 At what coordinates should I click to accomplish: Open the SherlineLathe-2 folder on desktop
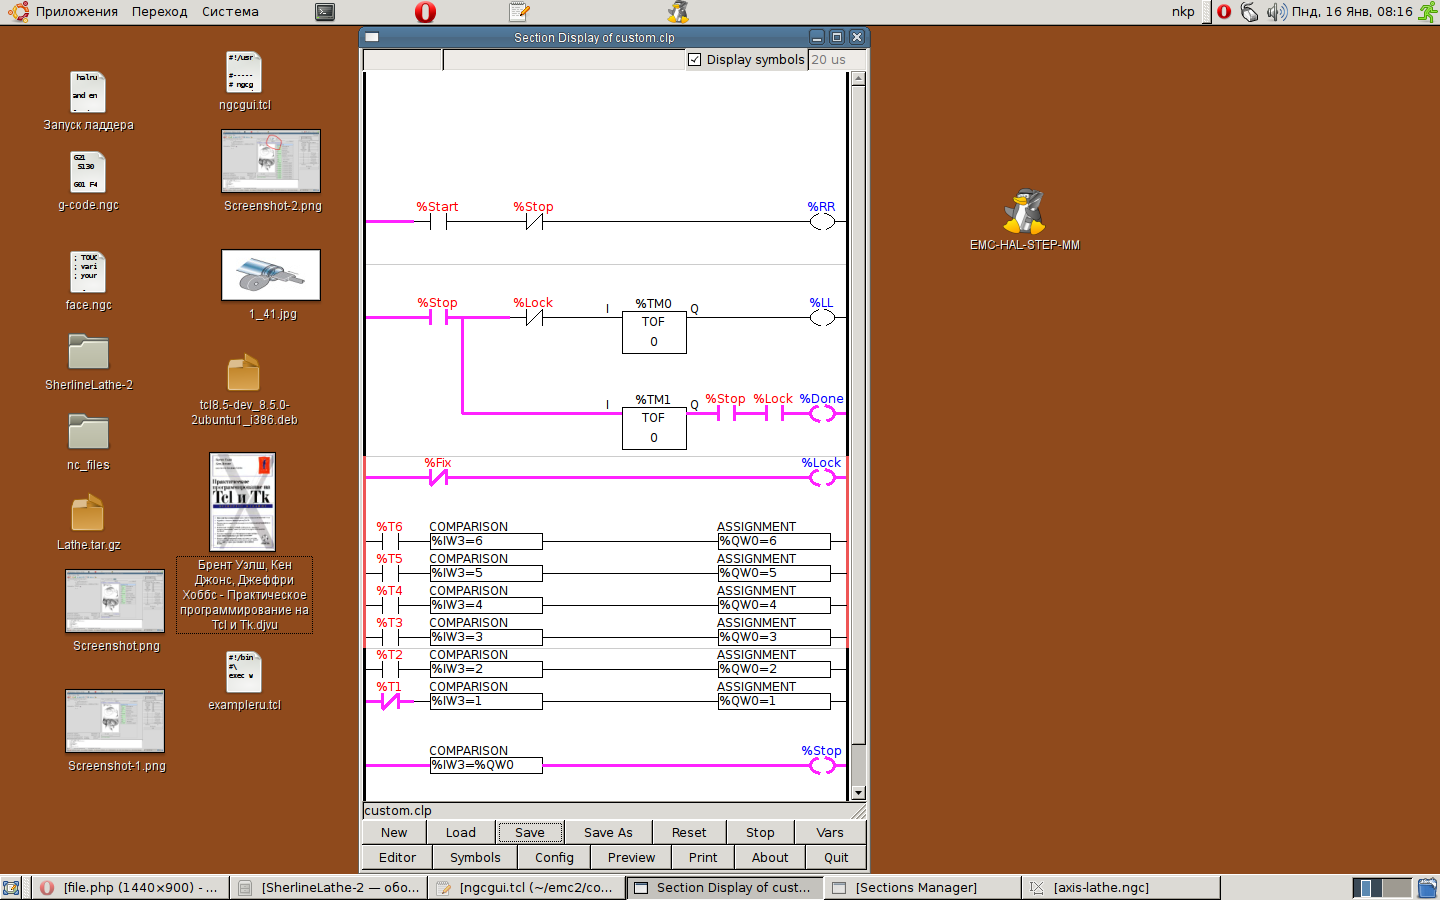coord(88,353)
